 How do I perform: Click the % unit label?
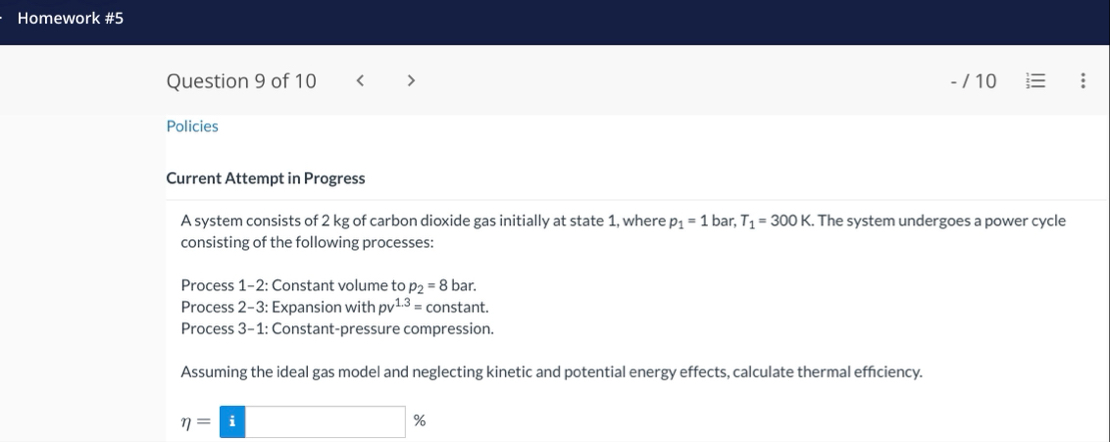419,421
